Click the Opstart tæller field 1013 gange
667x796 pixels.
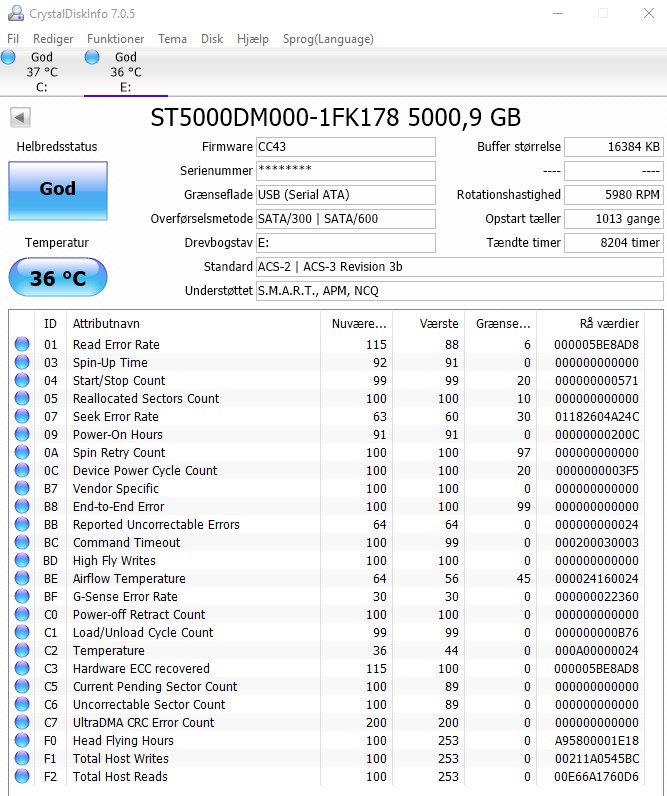click(x=614, y=219)
